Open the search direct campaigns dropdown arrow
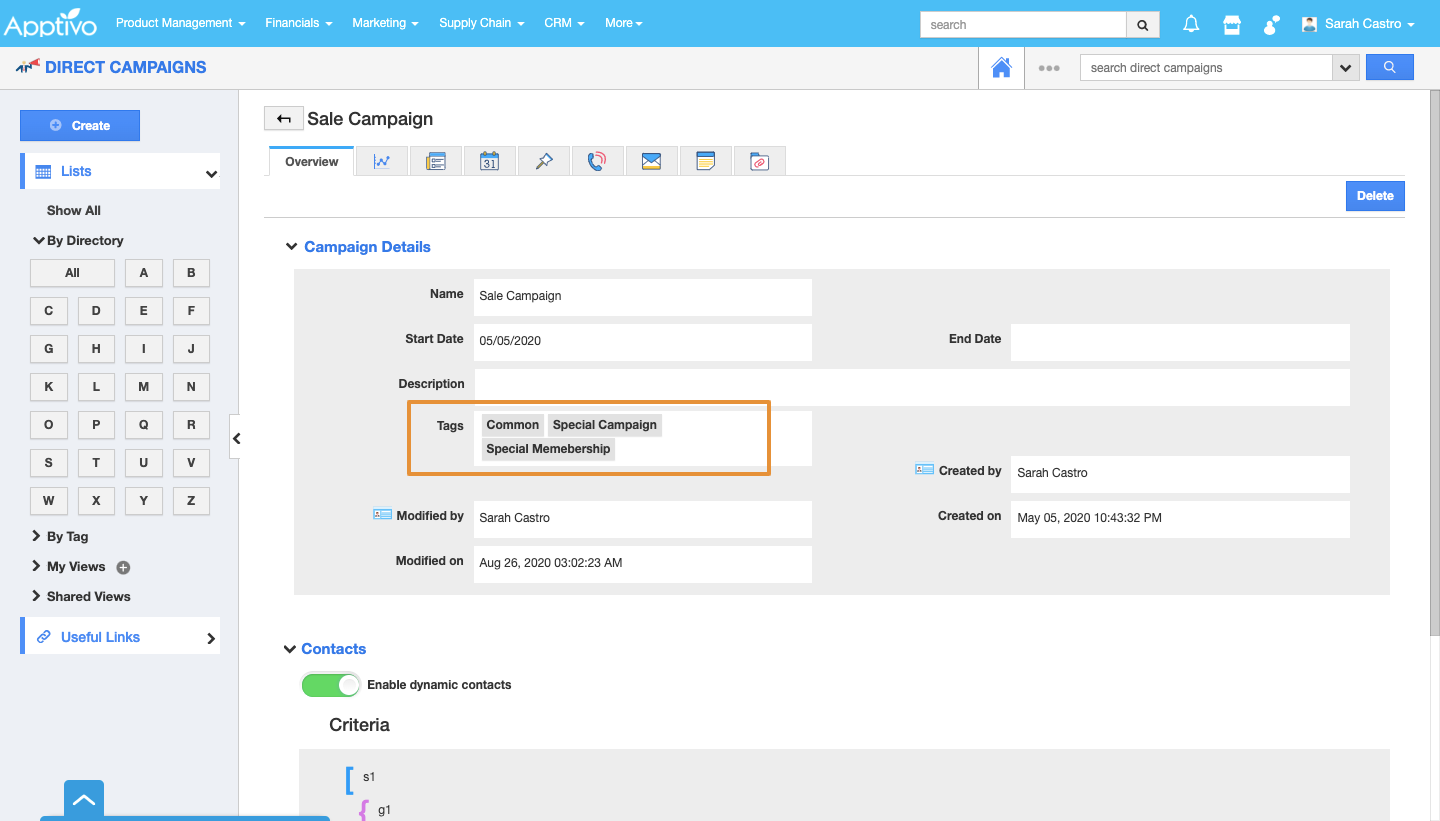The image size is (1440, 821). [x=1345, y=68]
